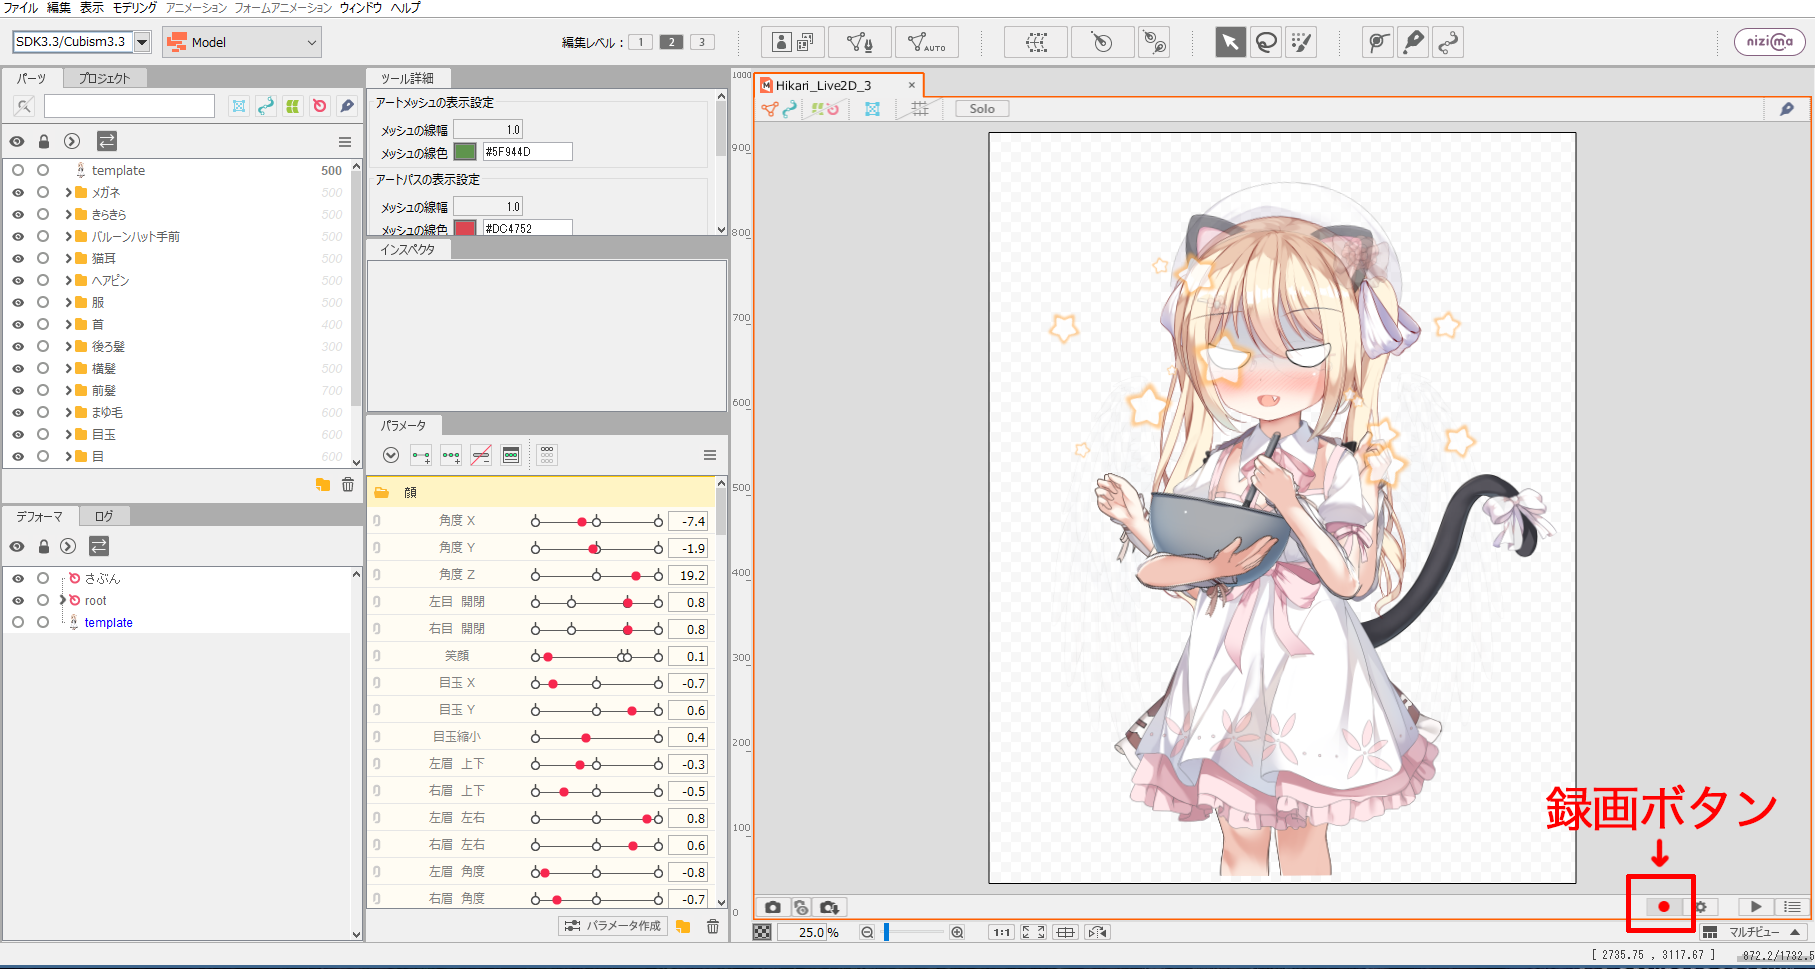Play parameter animation in view
1815x969 pixels.
click(1756, 907)
